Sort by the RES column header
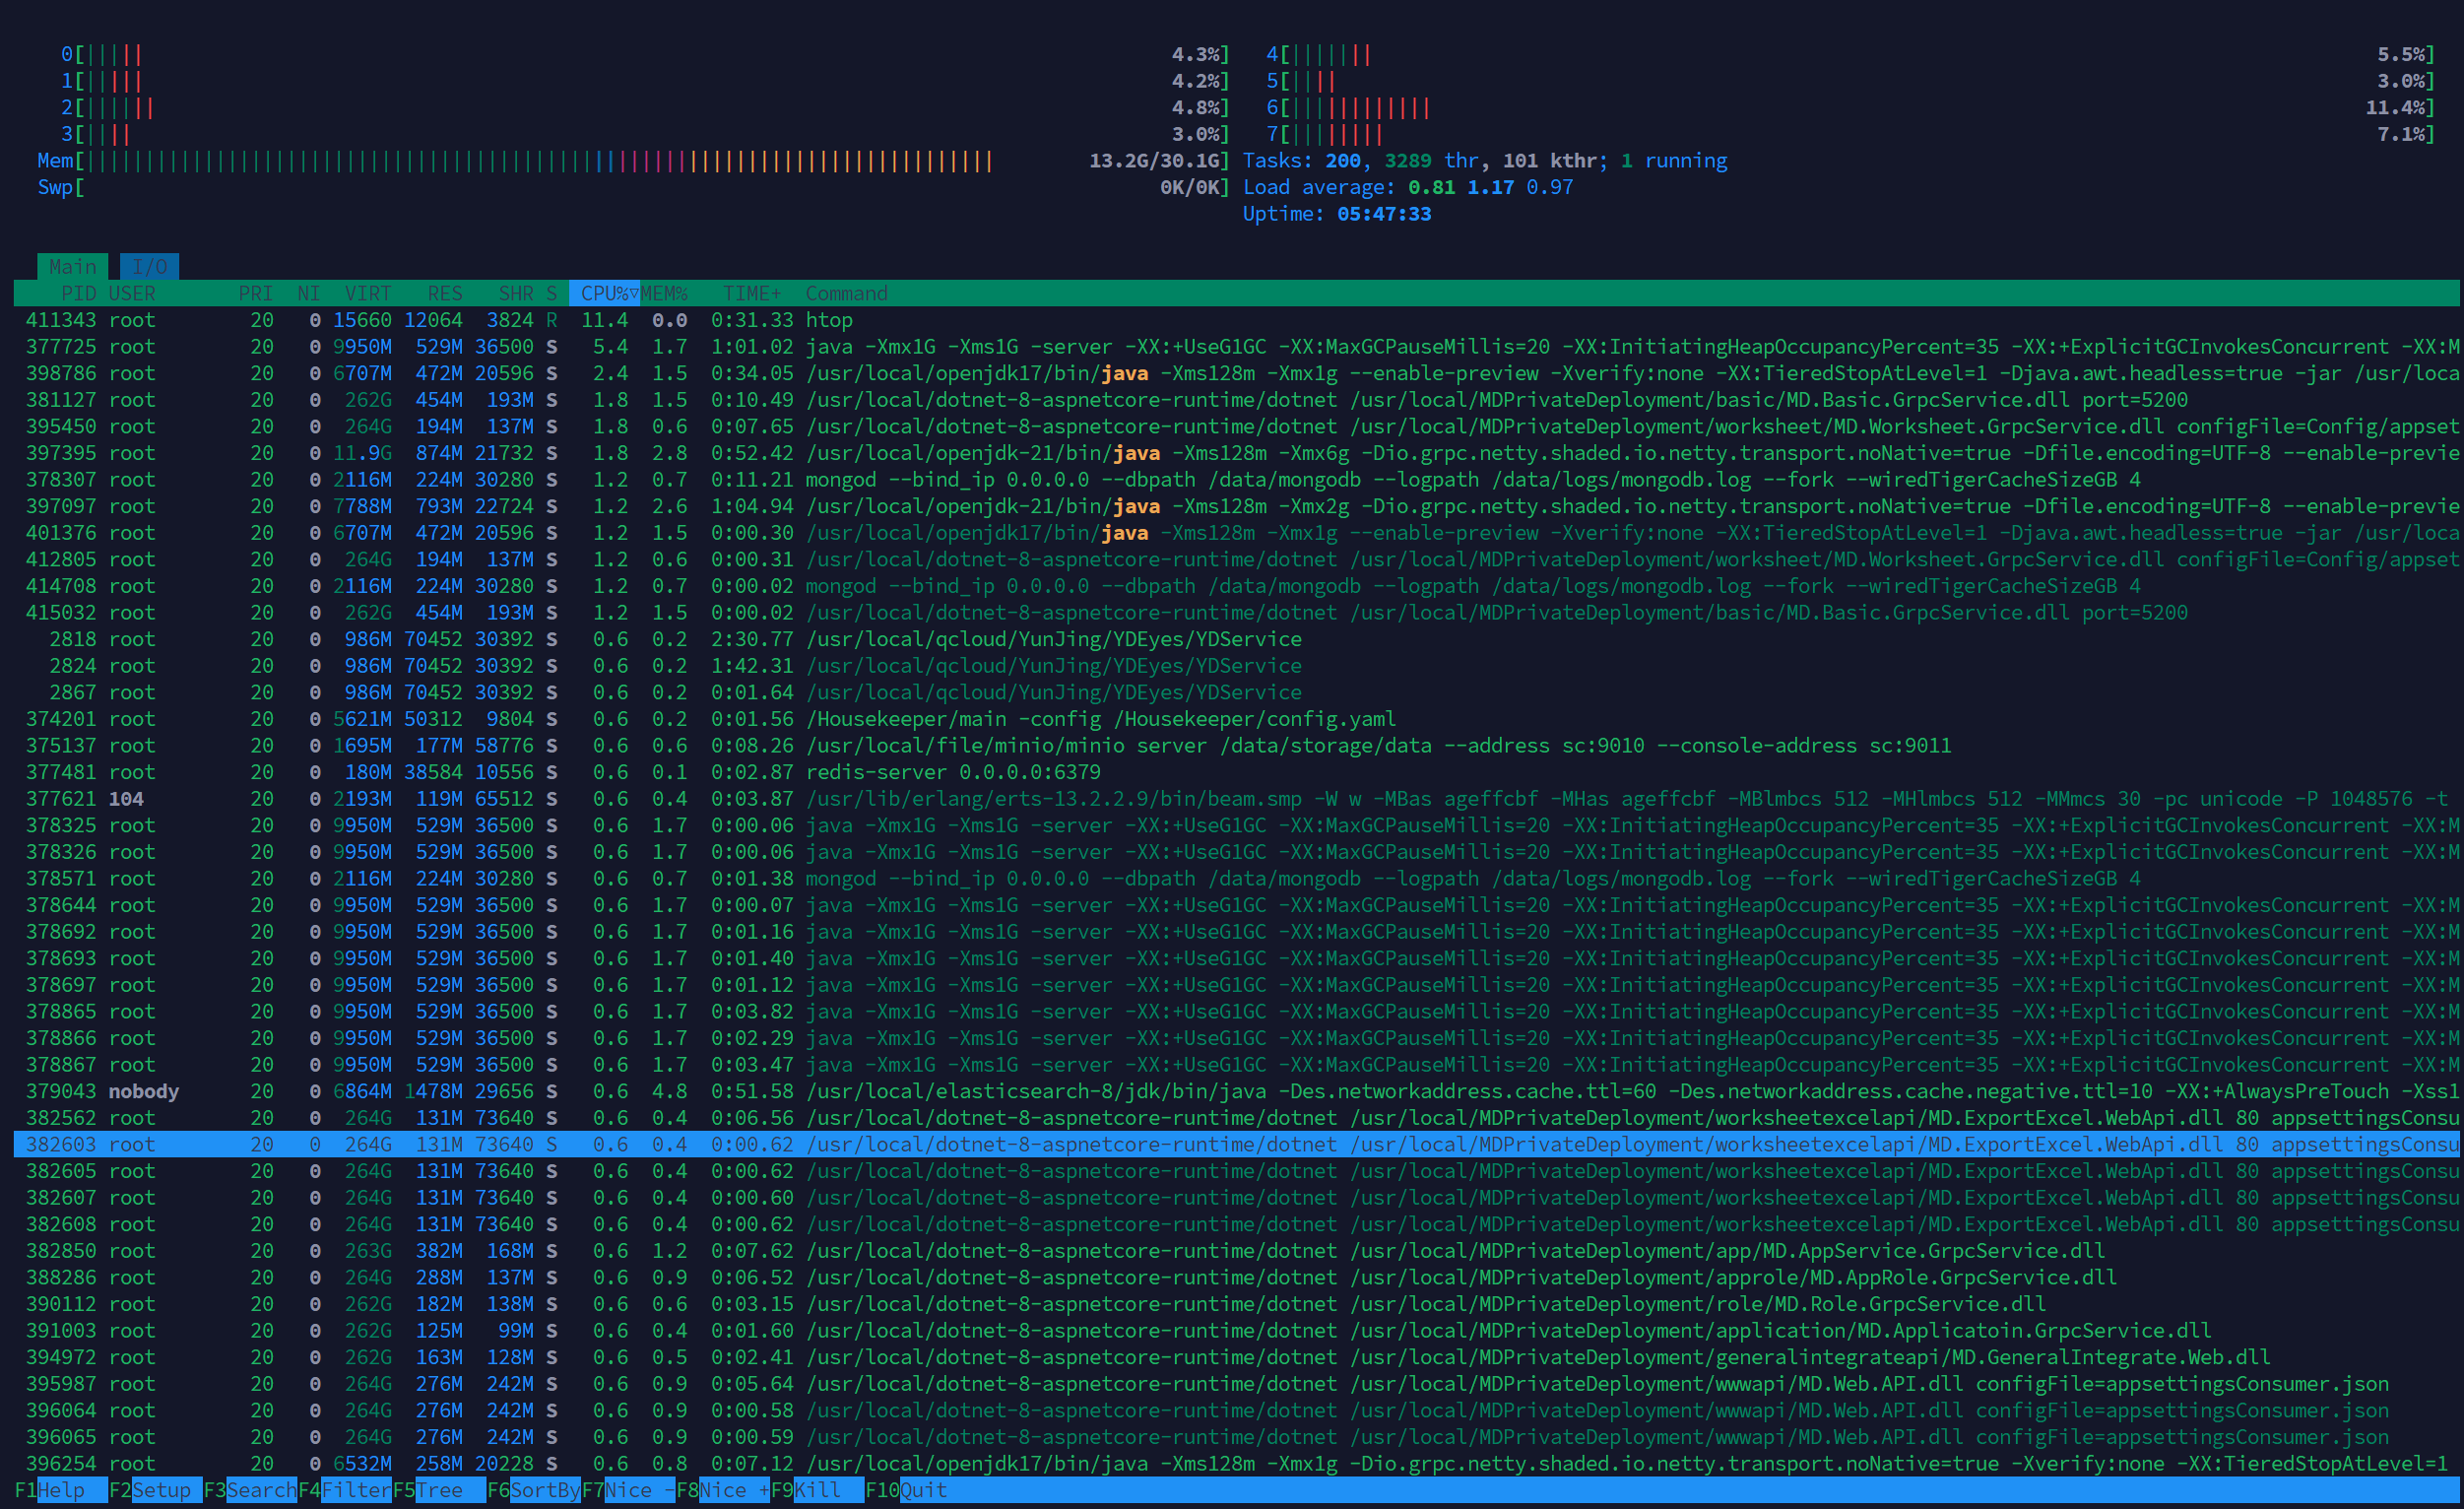 (x=445, y=294)
